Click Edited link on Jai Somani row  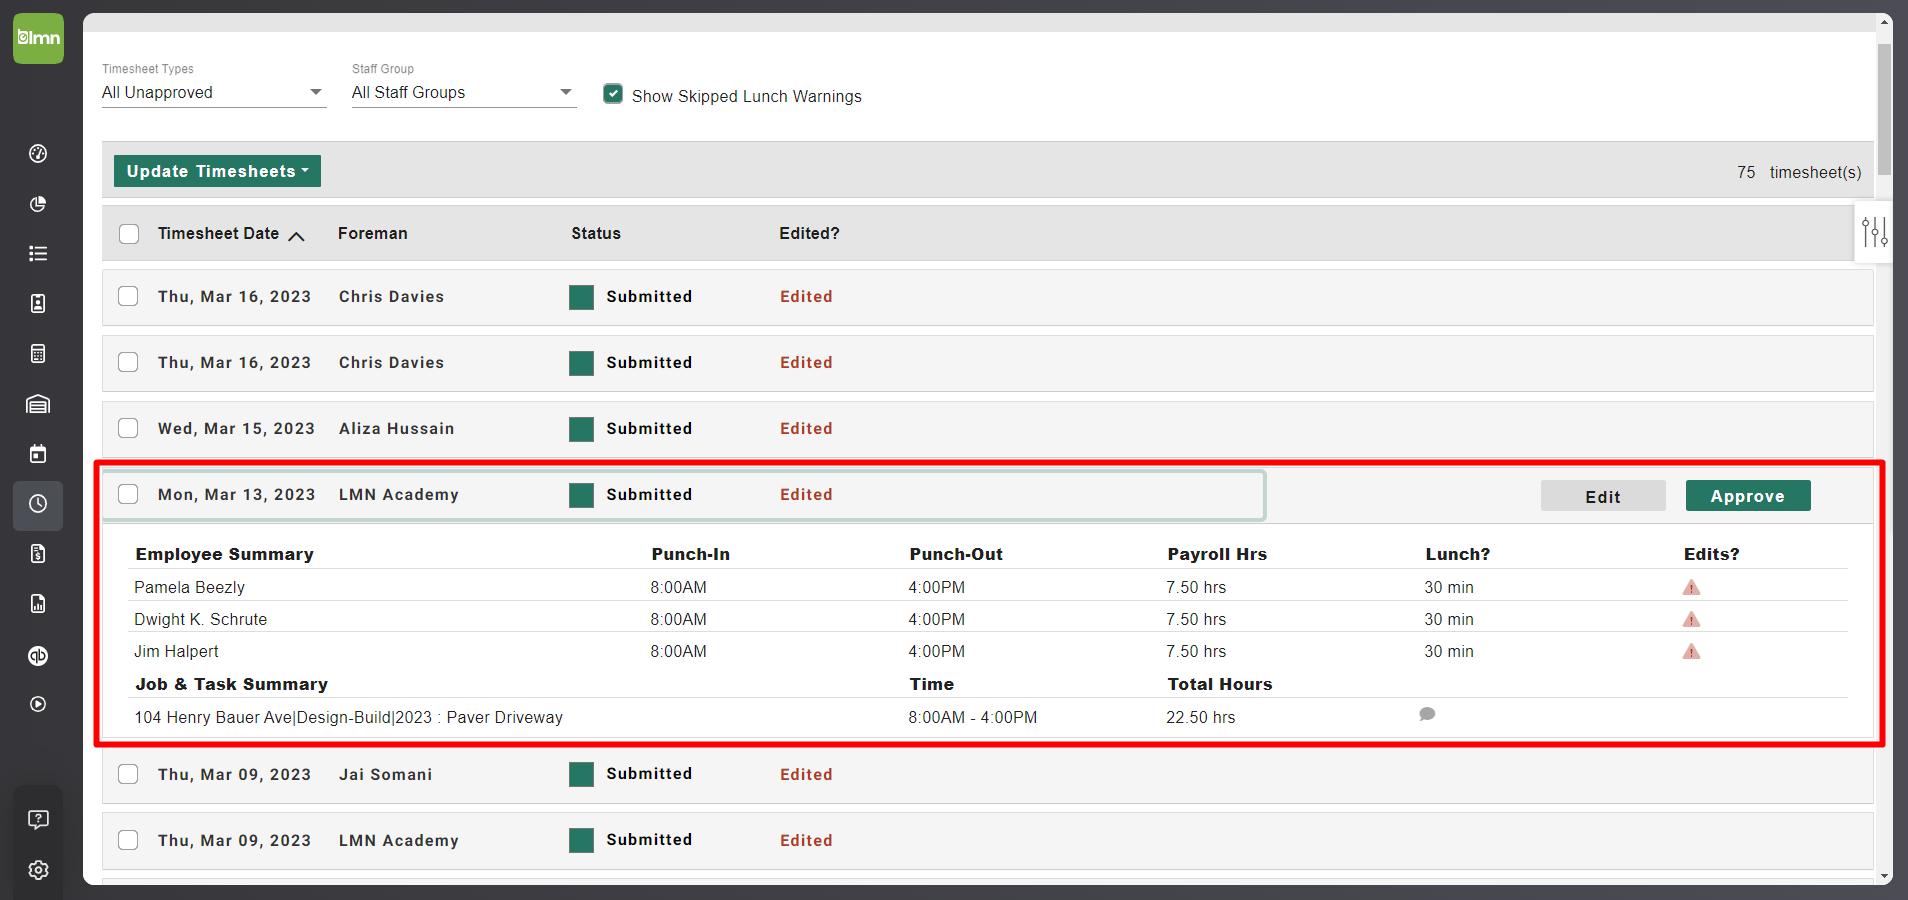(806, 774)
